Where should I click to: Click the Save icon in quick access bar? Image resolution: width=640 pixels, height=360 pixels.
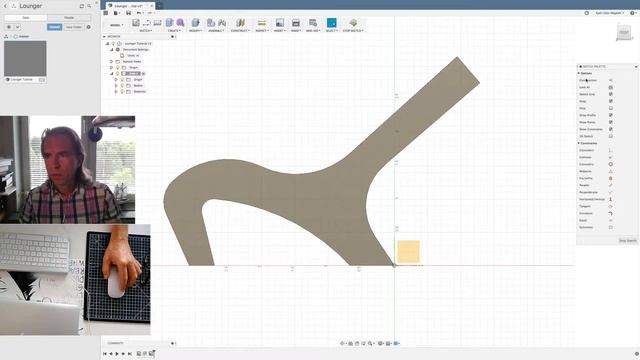[128, 13]
